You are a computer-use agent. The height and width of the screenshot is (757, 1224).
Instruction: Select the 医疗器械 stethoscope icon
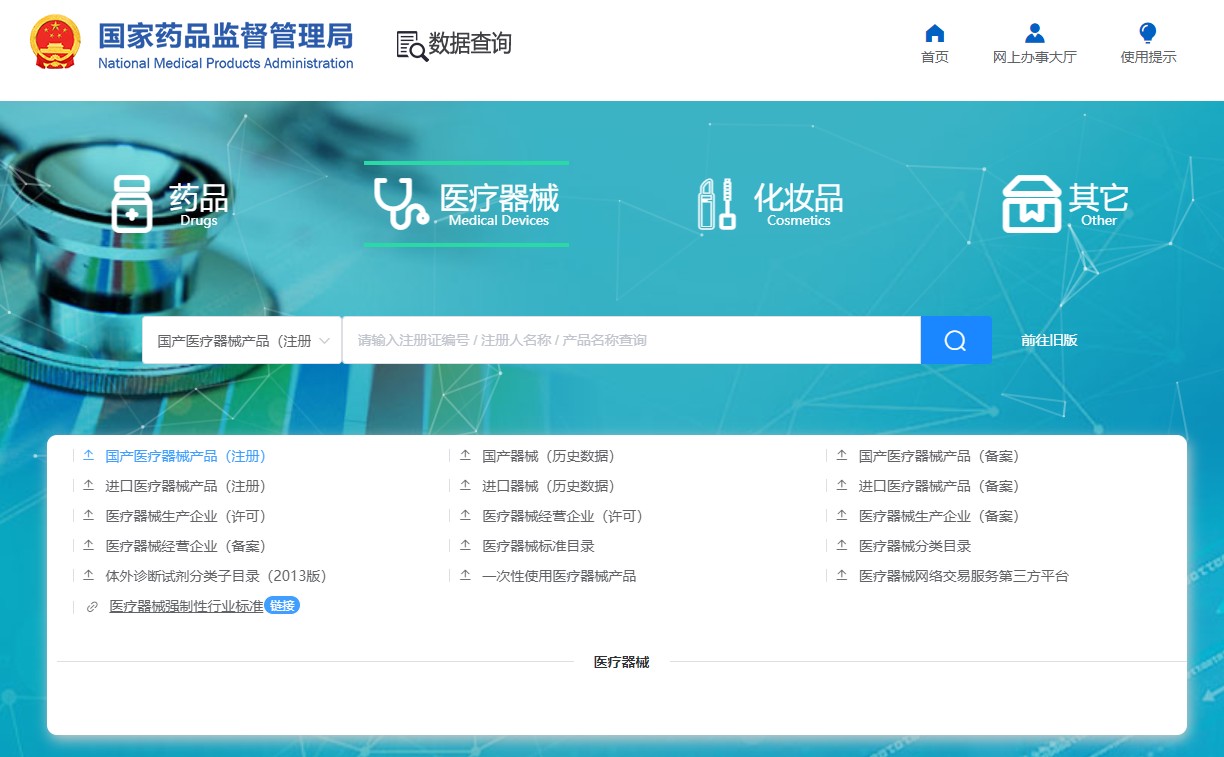point(401,203)
